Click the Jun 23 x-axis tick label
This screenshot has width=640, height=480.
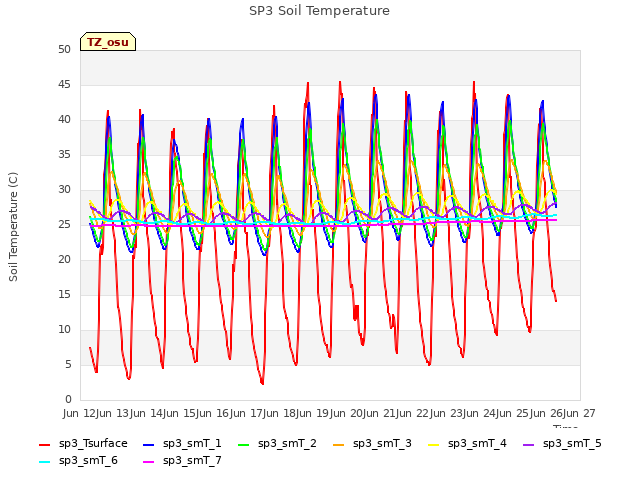445,413
